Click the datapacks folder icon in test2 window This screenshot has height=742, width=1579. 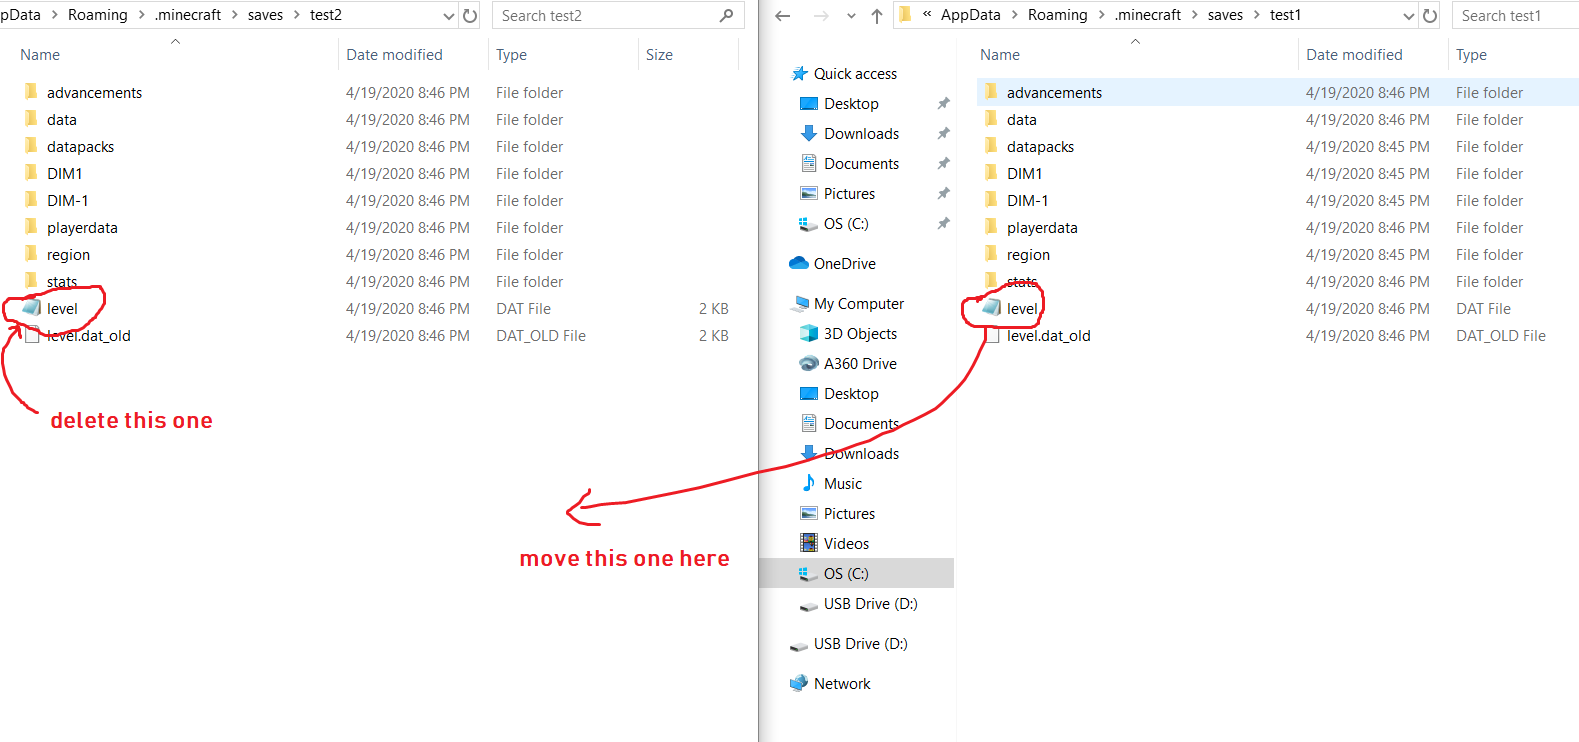pyautogui.click(x=31, y=146)
